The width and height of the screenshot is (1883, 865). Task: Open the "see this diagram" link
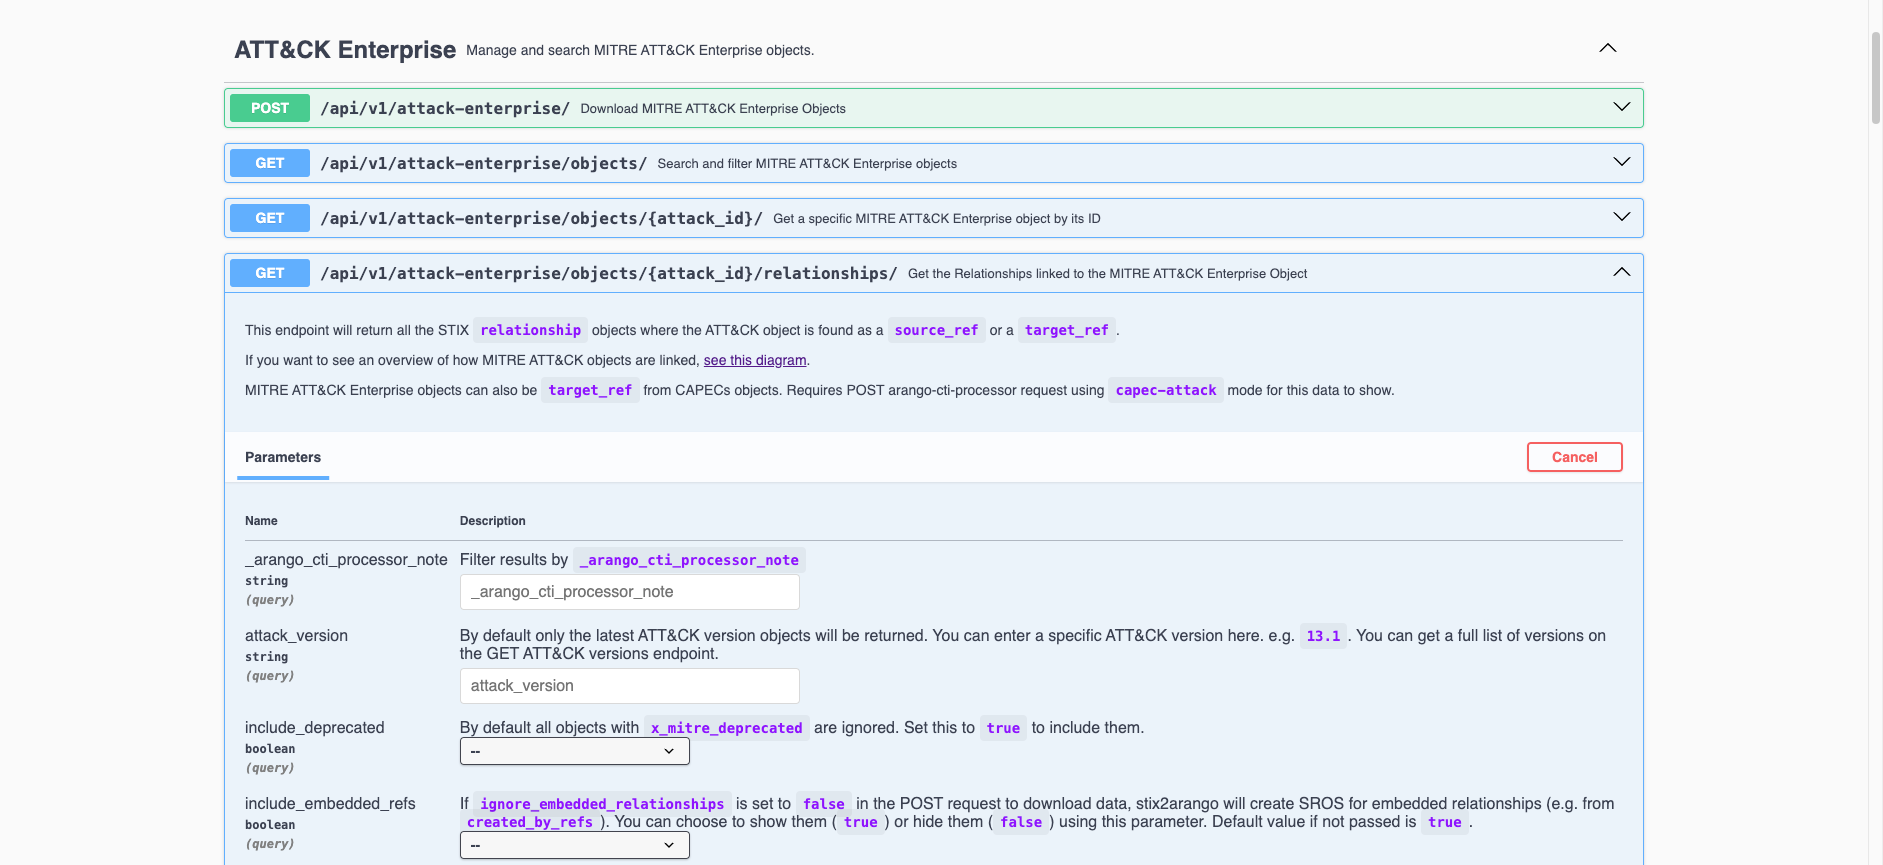click(754, 360)
